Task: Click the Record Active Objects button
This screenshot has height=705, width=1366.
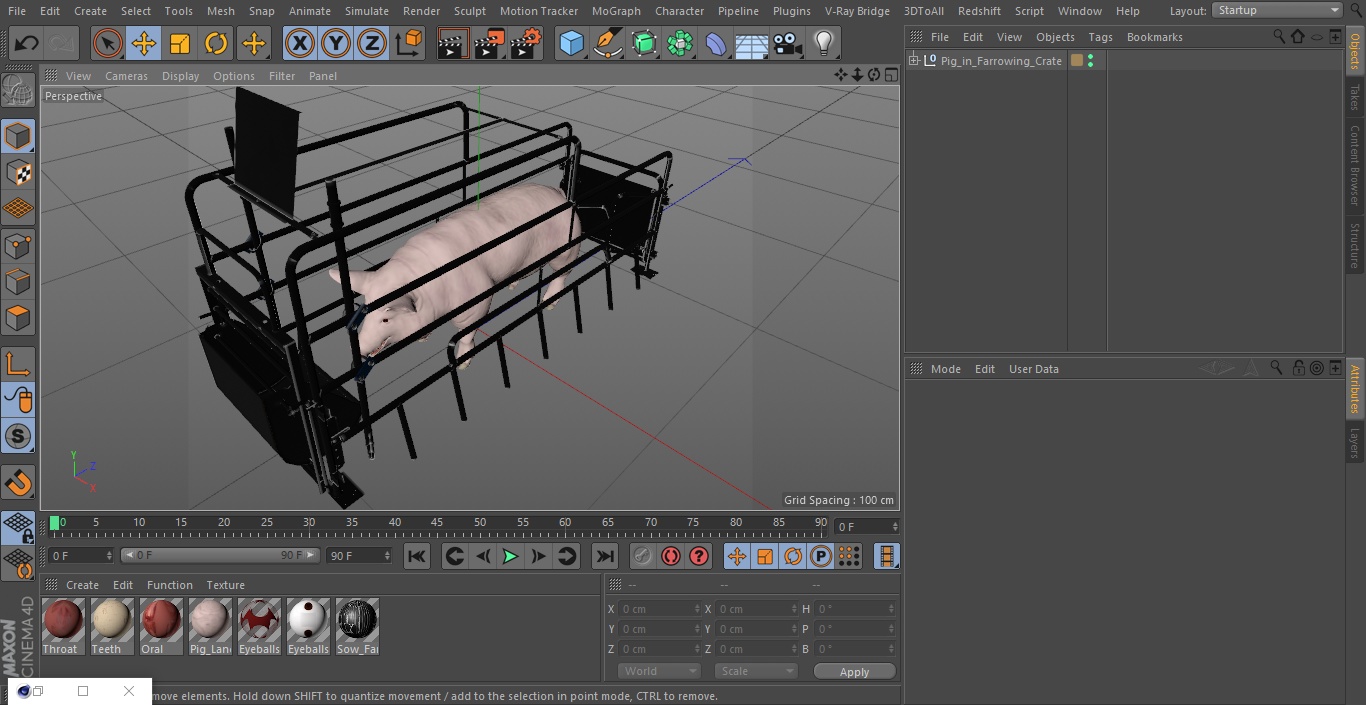Action: click(643, 556)
